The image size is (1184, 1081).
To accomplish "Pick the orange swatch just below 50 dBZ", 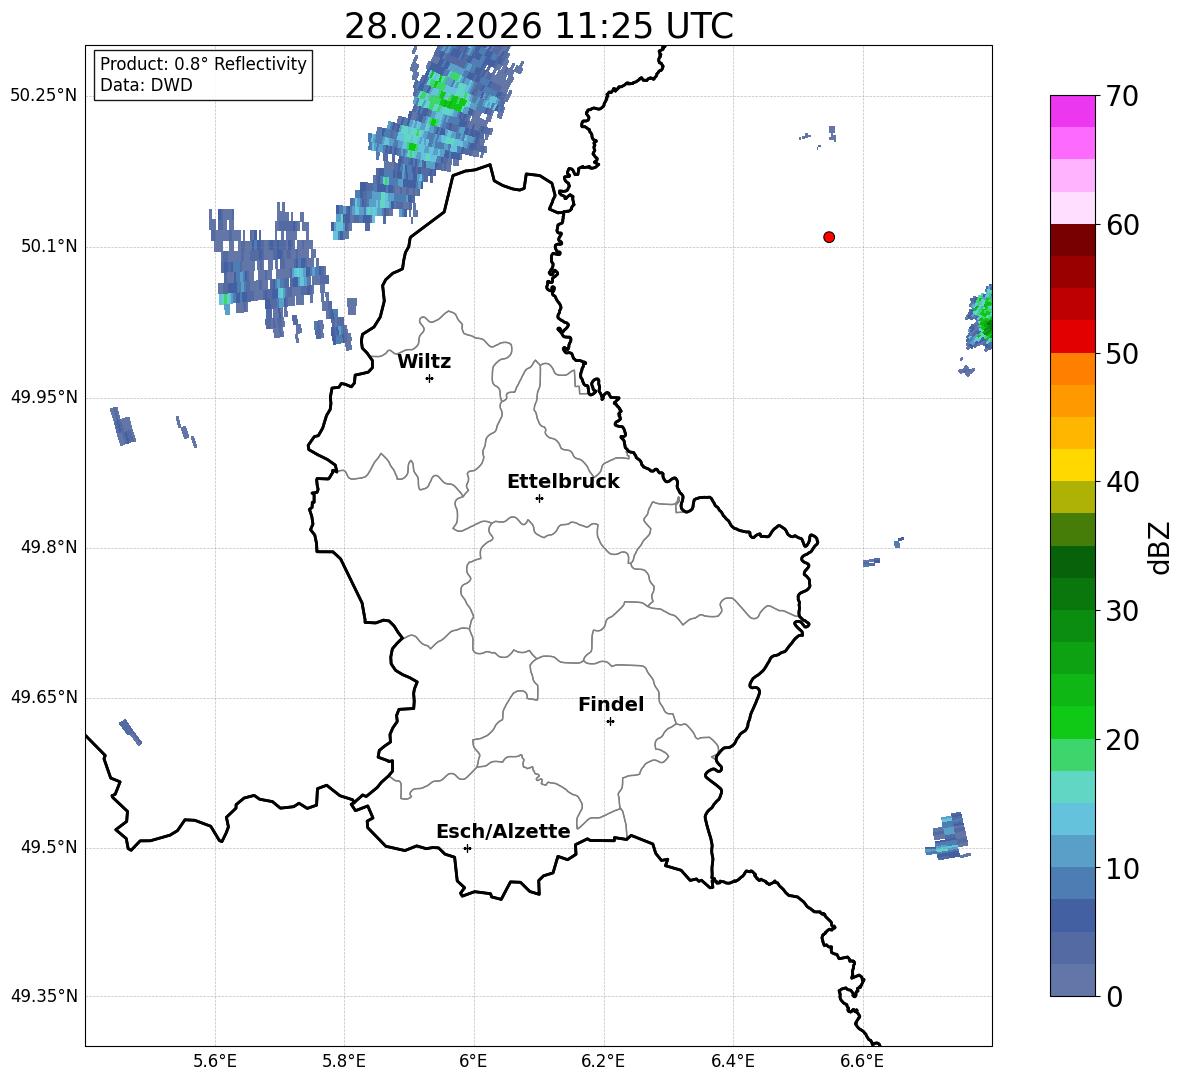I will (x=1072, y=368).
